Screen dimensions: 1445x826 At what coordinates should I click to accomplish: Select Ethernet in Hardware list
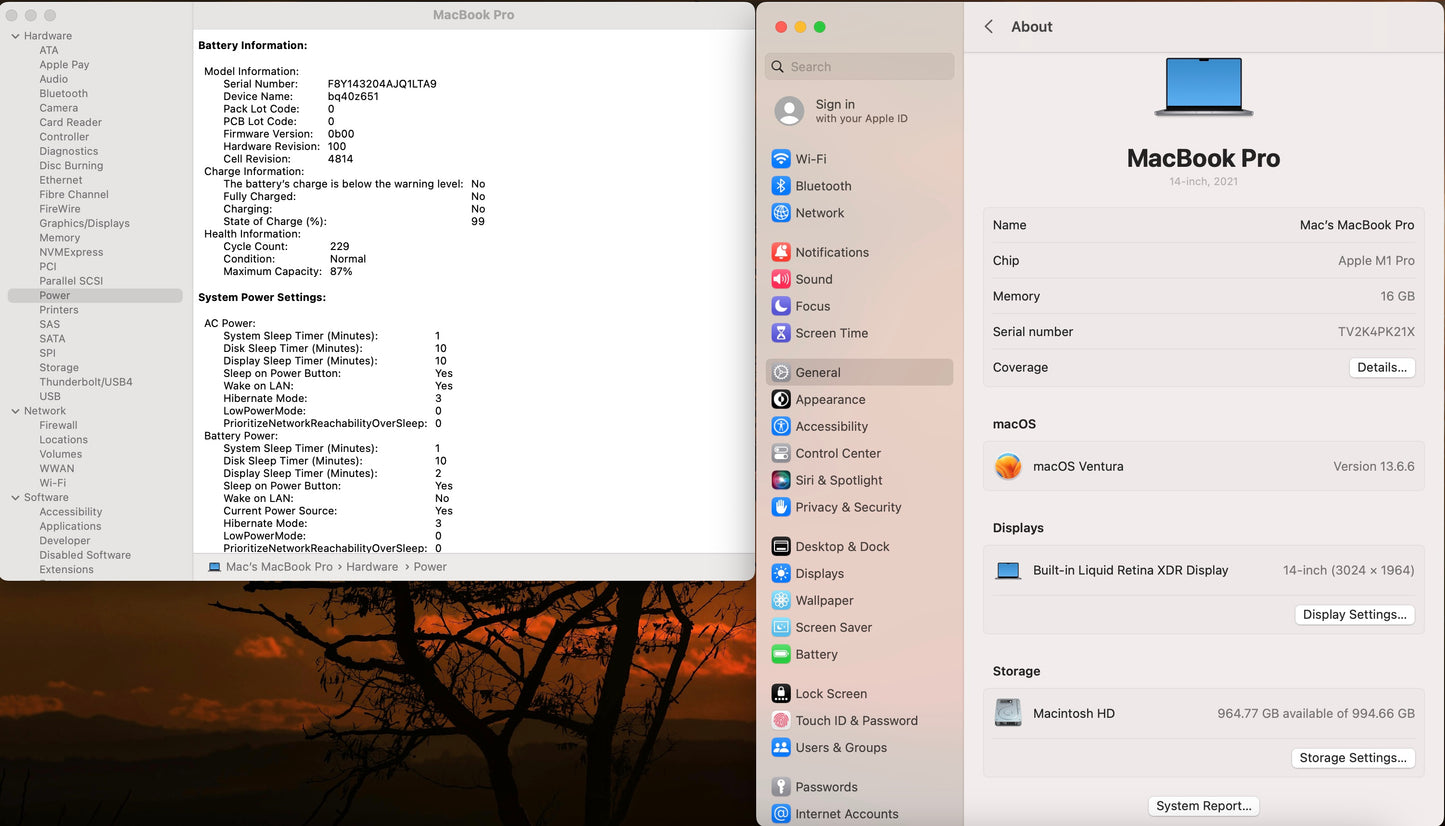click(x=61, y=180)
